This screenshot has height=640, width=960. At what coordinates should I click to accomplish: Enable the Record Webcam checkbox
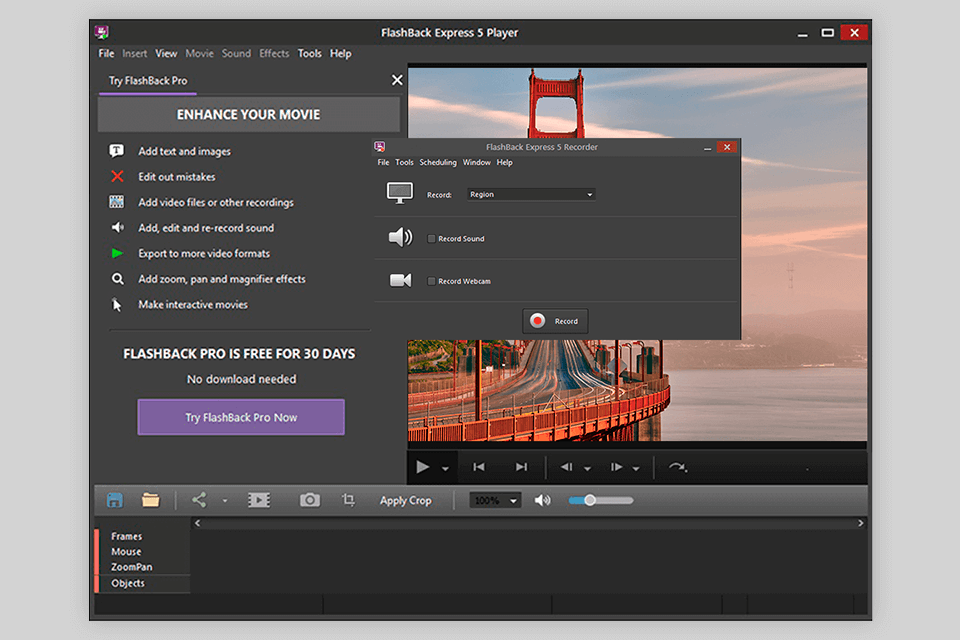click(431, 281)
